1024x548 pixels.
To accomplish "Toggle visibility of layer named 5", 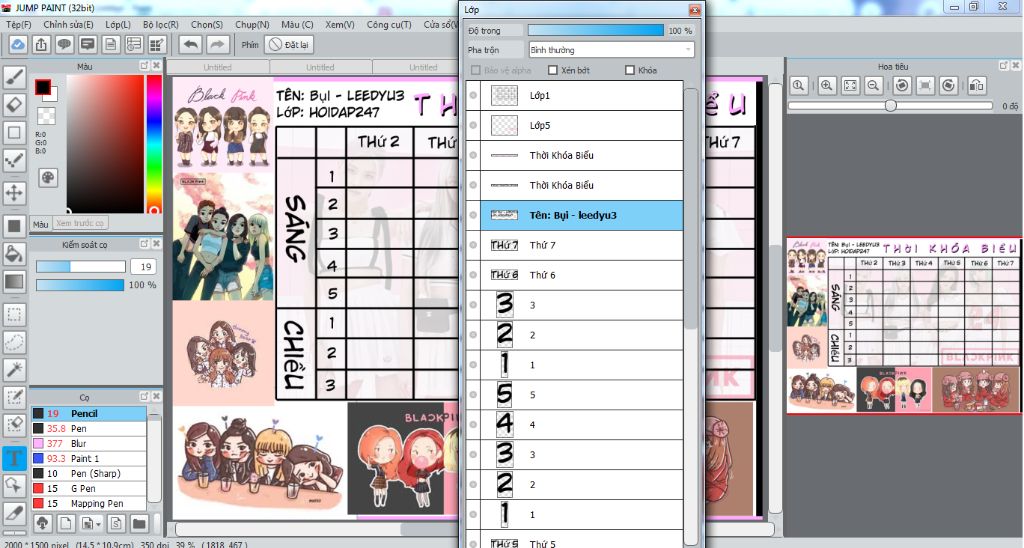I will click(473, 395).
